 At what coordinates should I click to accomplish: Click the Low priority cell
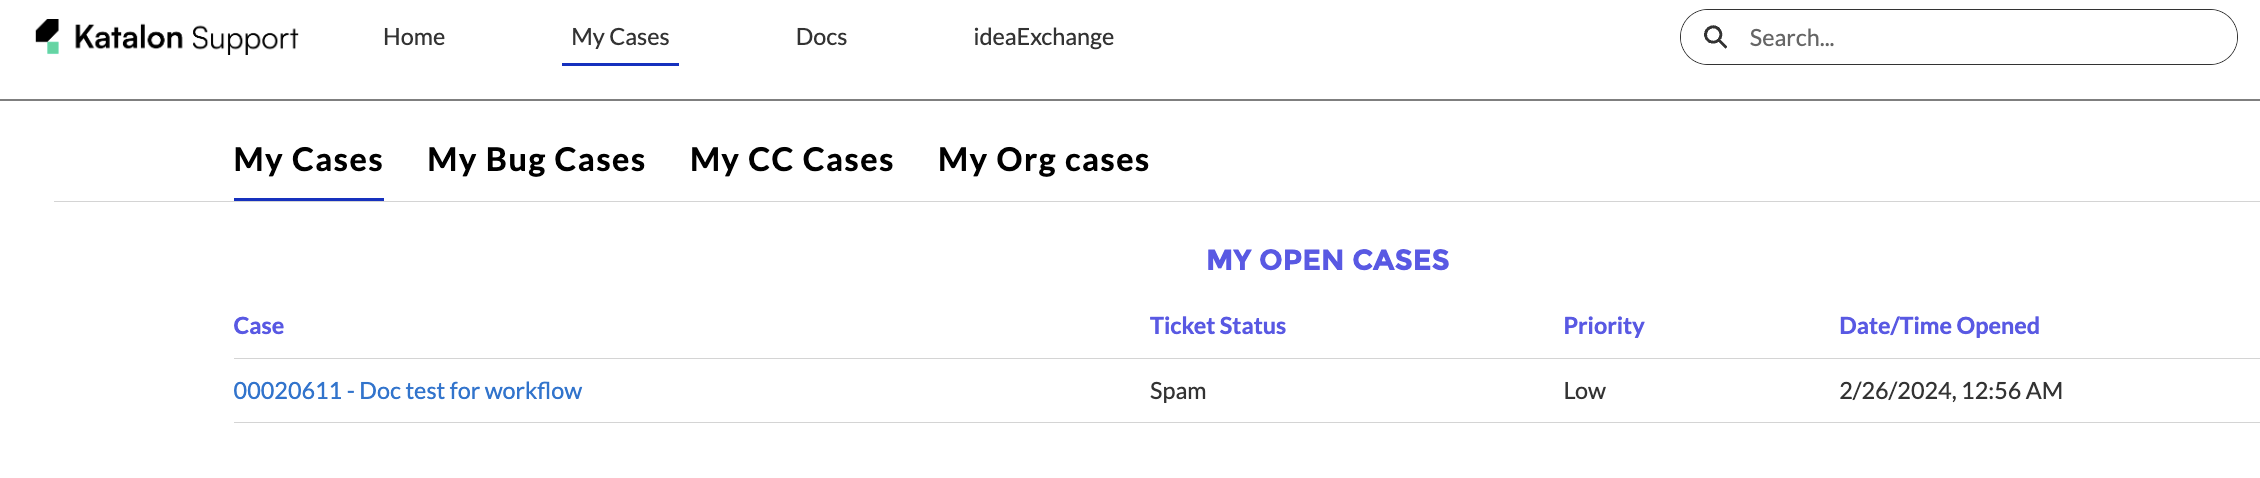(x=1584, y=391)
